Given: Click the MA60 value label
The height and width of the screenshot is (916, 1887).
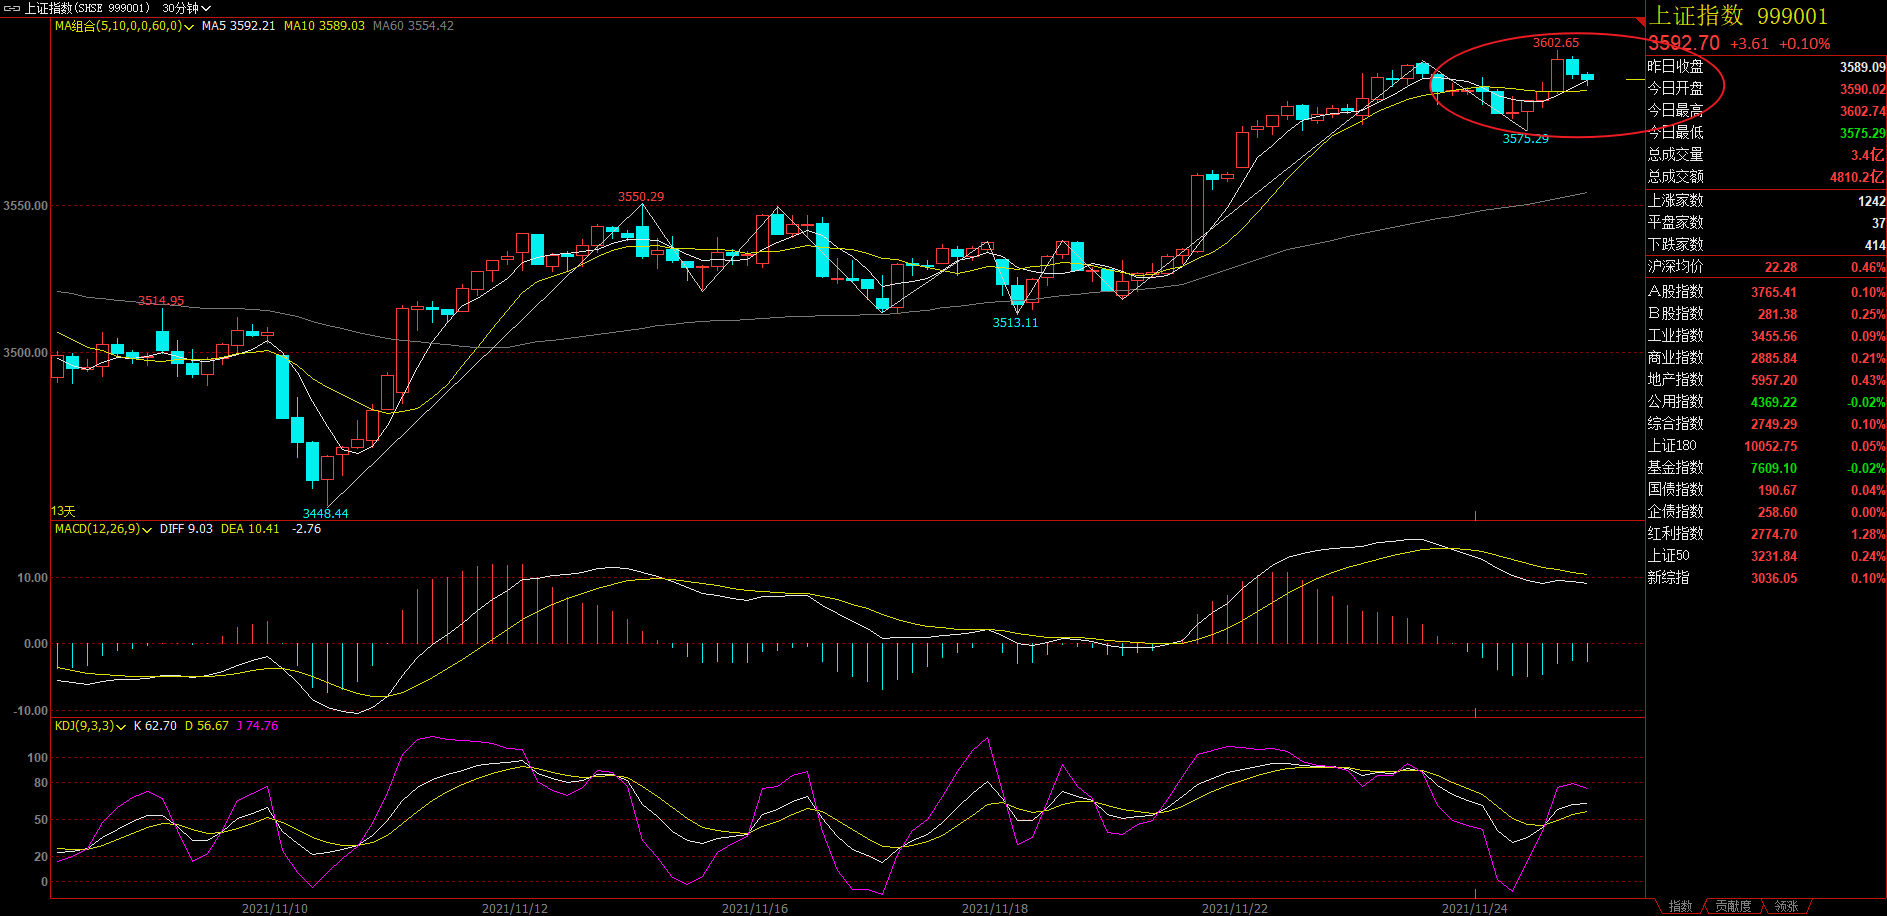Looking at the screenshot, I should (413, 26).
